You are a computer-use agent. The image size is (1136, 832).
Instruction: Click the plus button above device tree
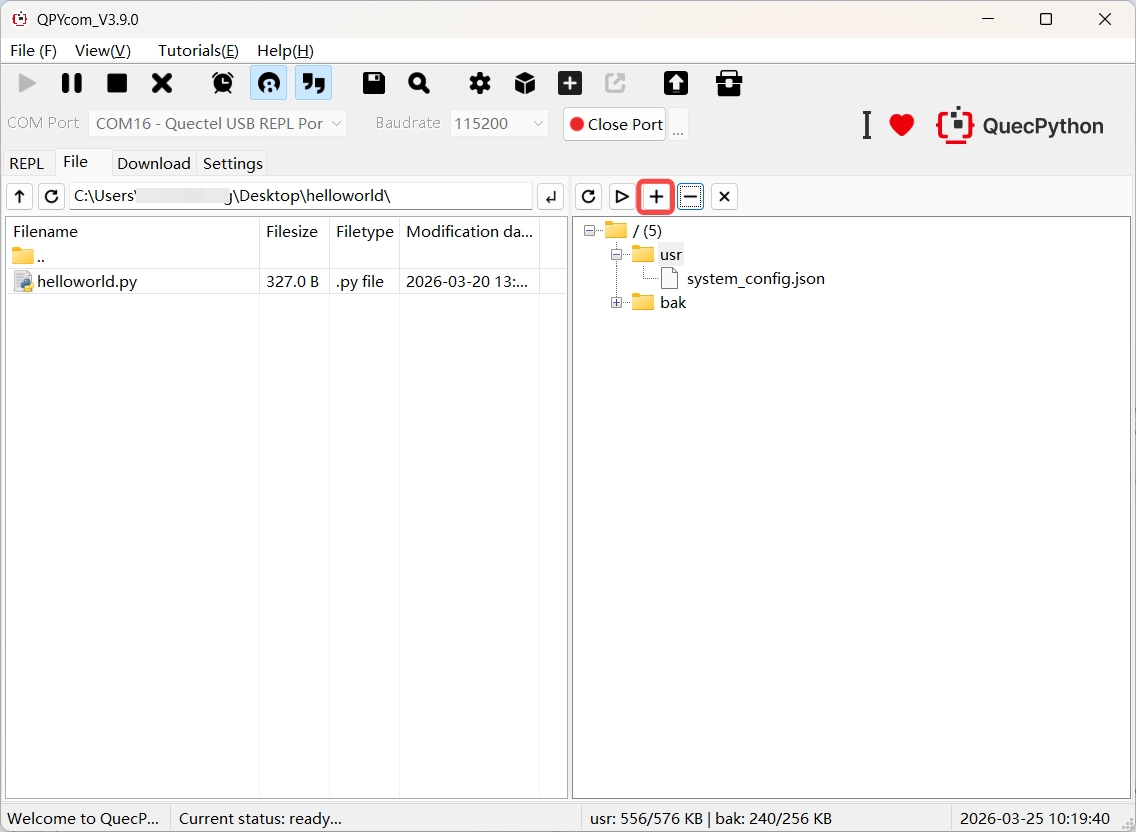656,197
